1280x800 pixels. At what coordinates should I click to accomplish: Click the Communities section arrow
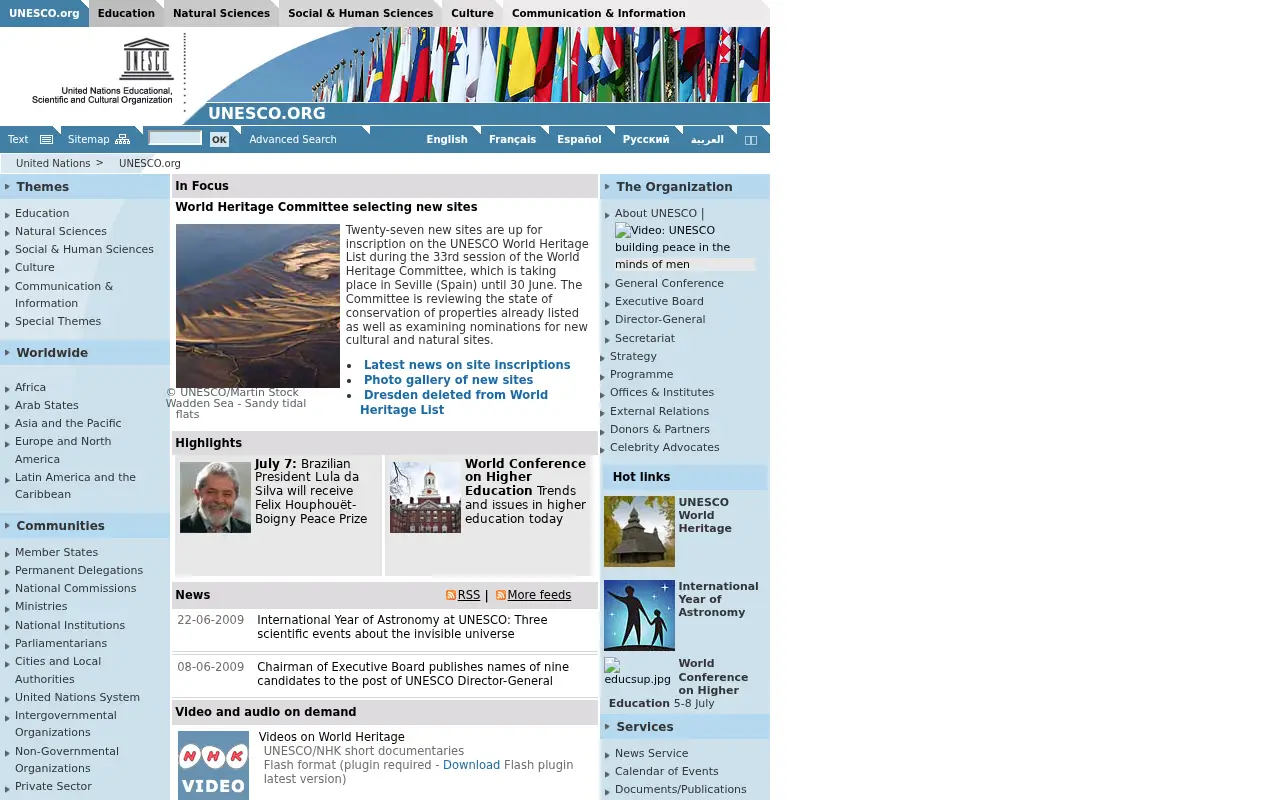7,526
